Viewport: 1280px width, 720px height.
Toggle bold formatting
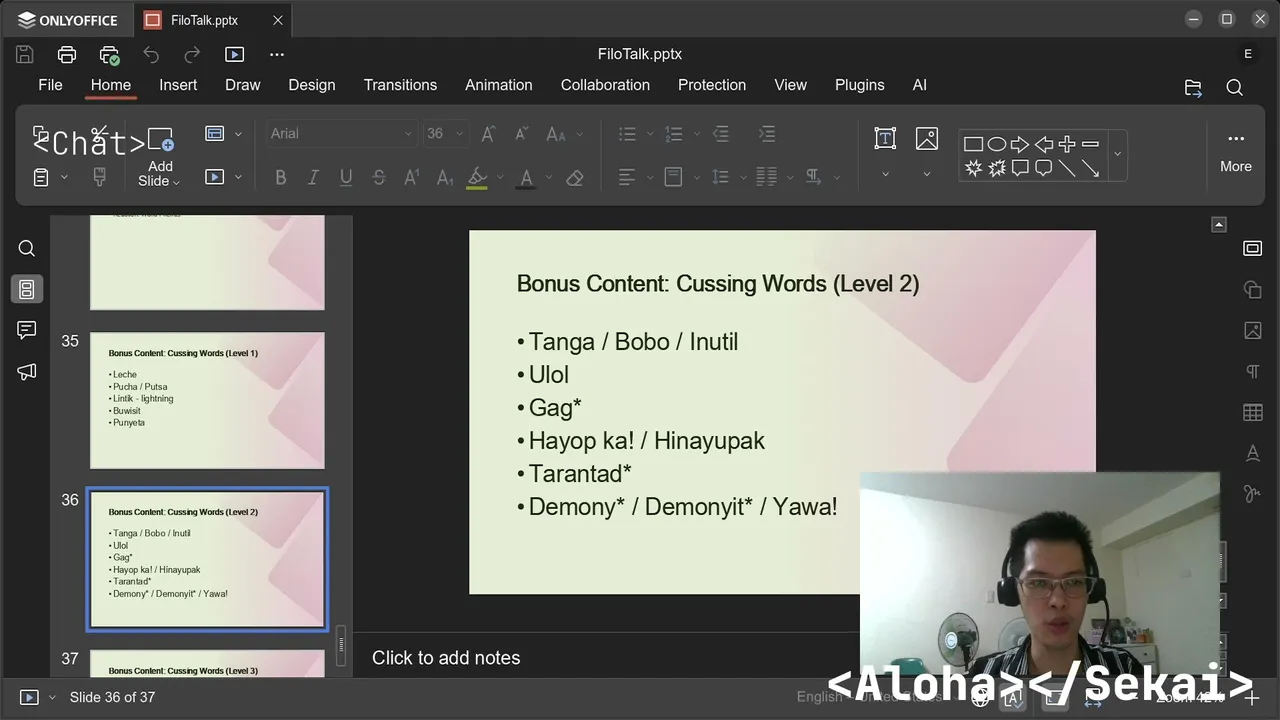coord(280,178)
